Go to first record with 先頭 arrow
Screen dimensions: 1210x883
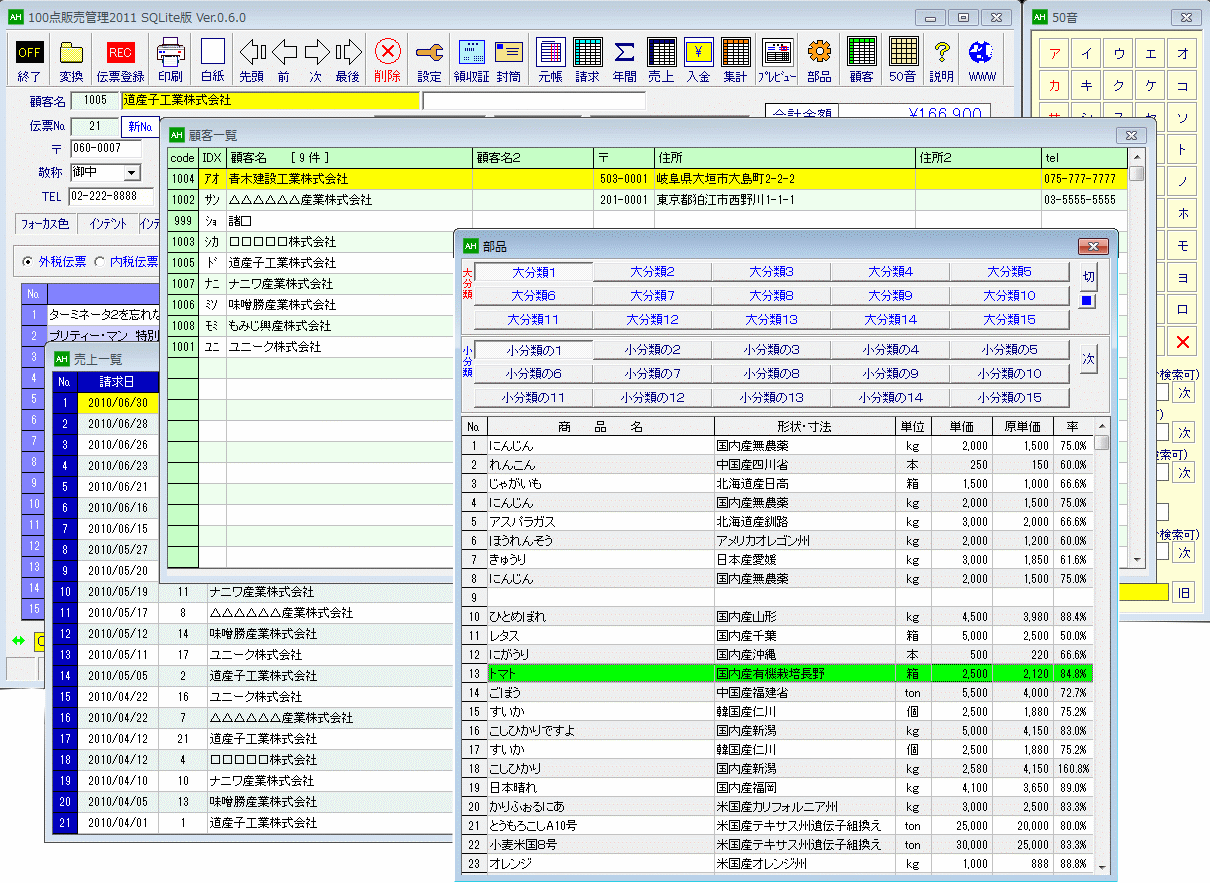[x=252, y=60]
